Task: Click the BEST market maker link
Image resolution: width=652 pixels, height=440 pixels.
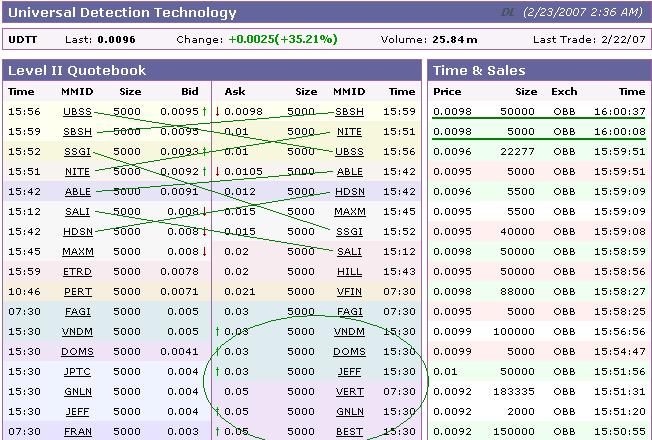Action: pyautogui.click(x=349, y=432)
